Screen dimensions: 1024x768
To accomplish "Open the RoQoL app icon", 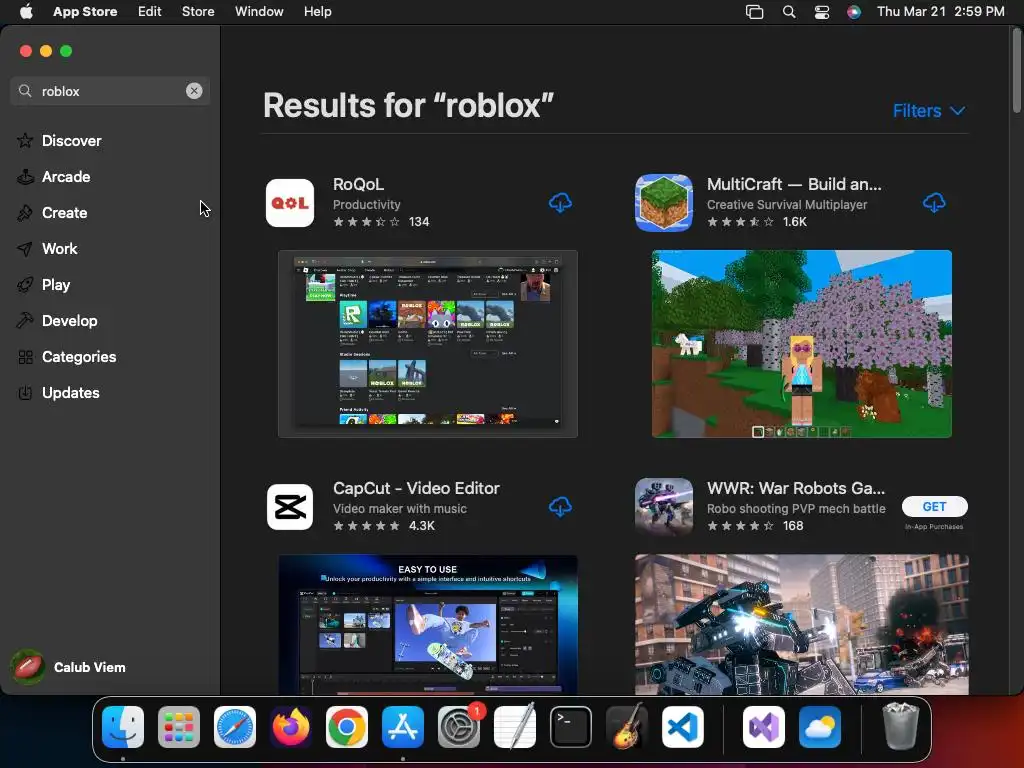I will 290,203.
